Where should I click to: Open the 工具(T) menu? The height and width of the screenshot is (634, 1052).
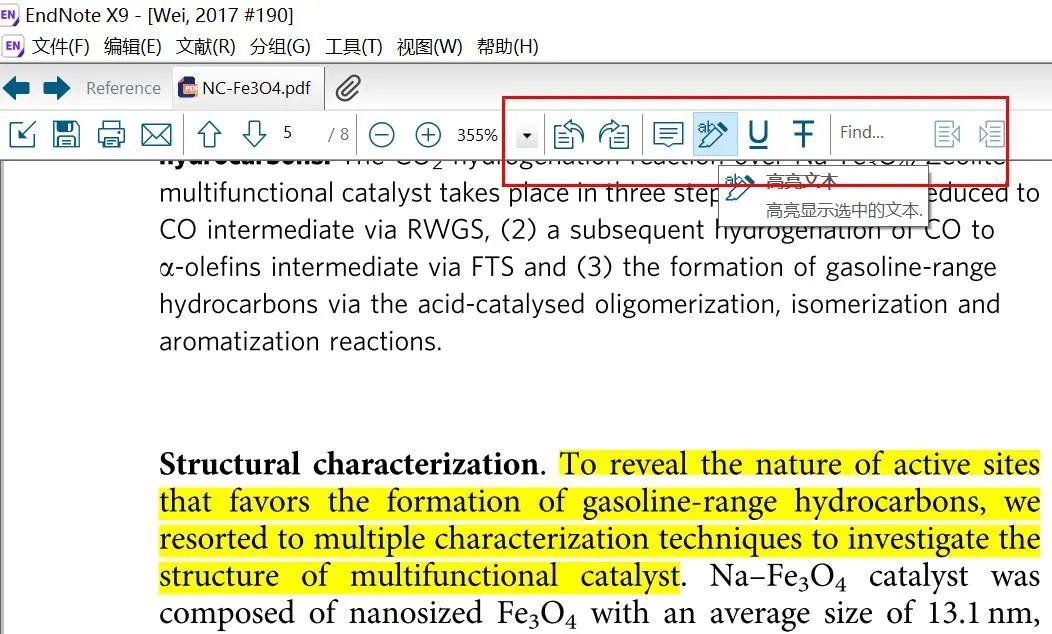pyautogui.click(x=354, y=46)
